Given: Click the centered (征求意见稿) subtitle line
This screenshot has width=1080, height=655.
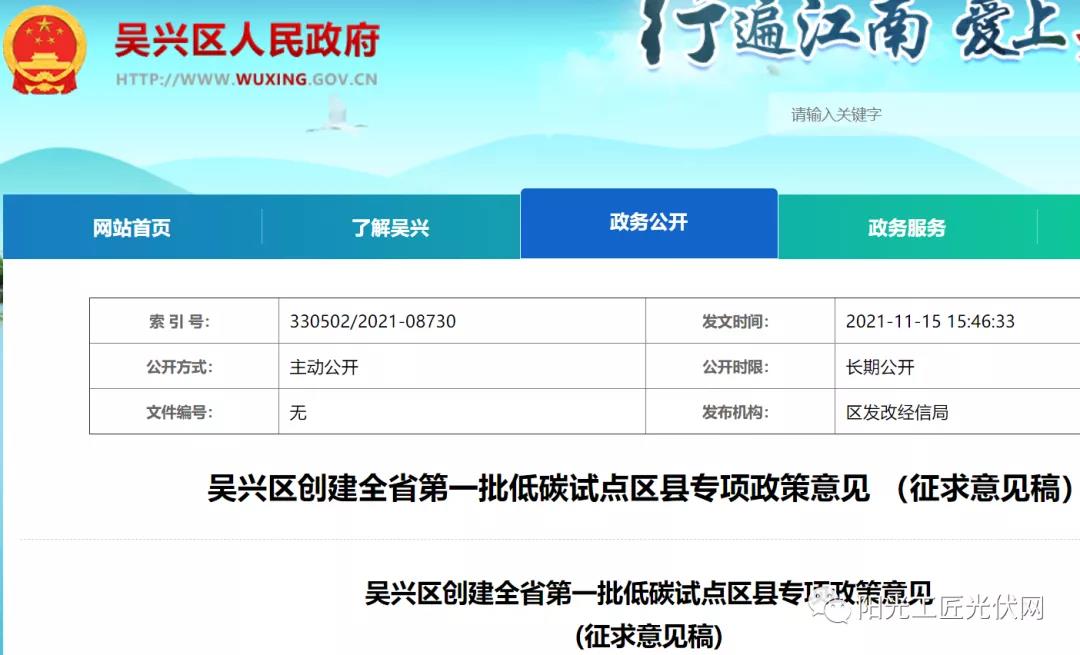Looking at the screenshot, I should [x=648, y=636].
